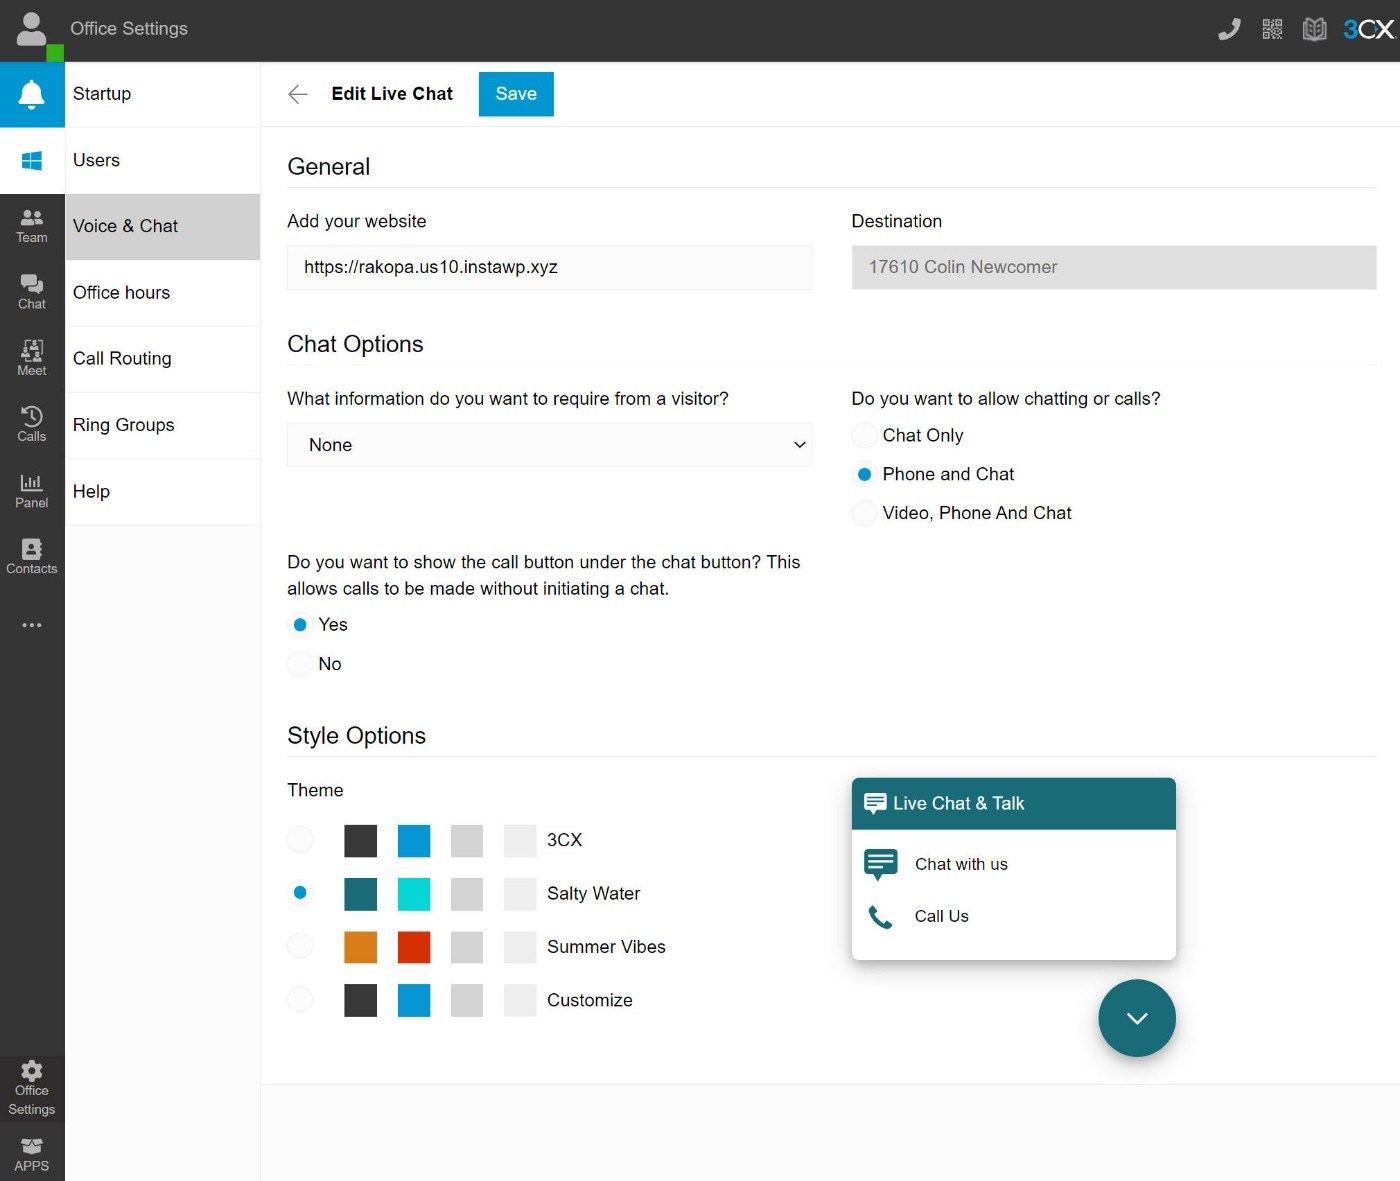The image size is (1400, 1181).
Task: Open Contacts in the sidebar
Action: point(32,556)
